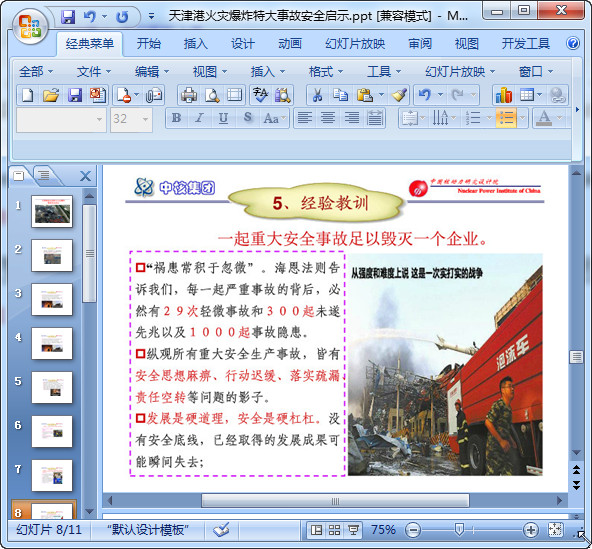Image resolution: width=592 pixels, height=549 pixels.
Task: Switch to Slide Sorter view
Action: pyautogui.click(x=335, y=530)
